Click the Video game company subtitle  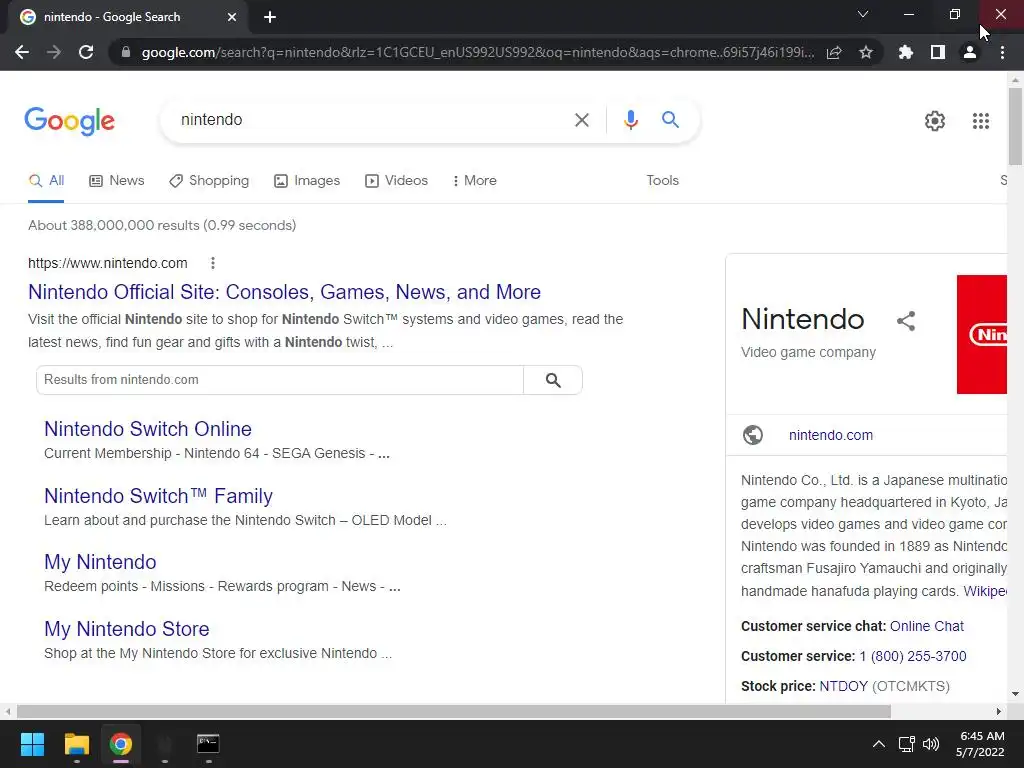point(808,352)
